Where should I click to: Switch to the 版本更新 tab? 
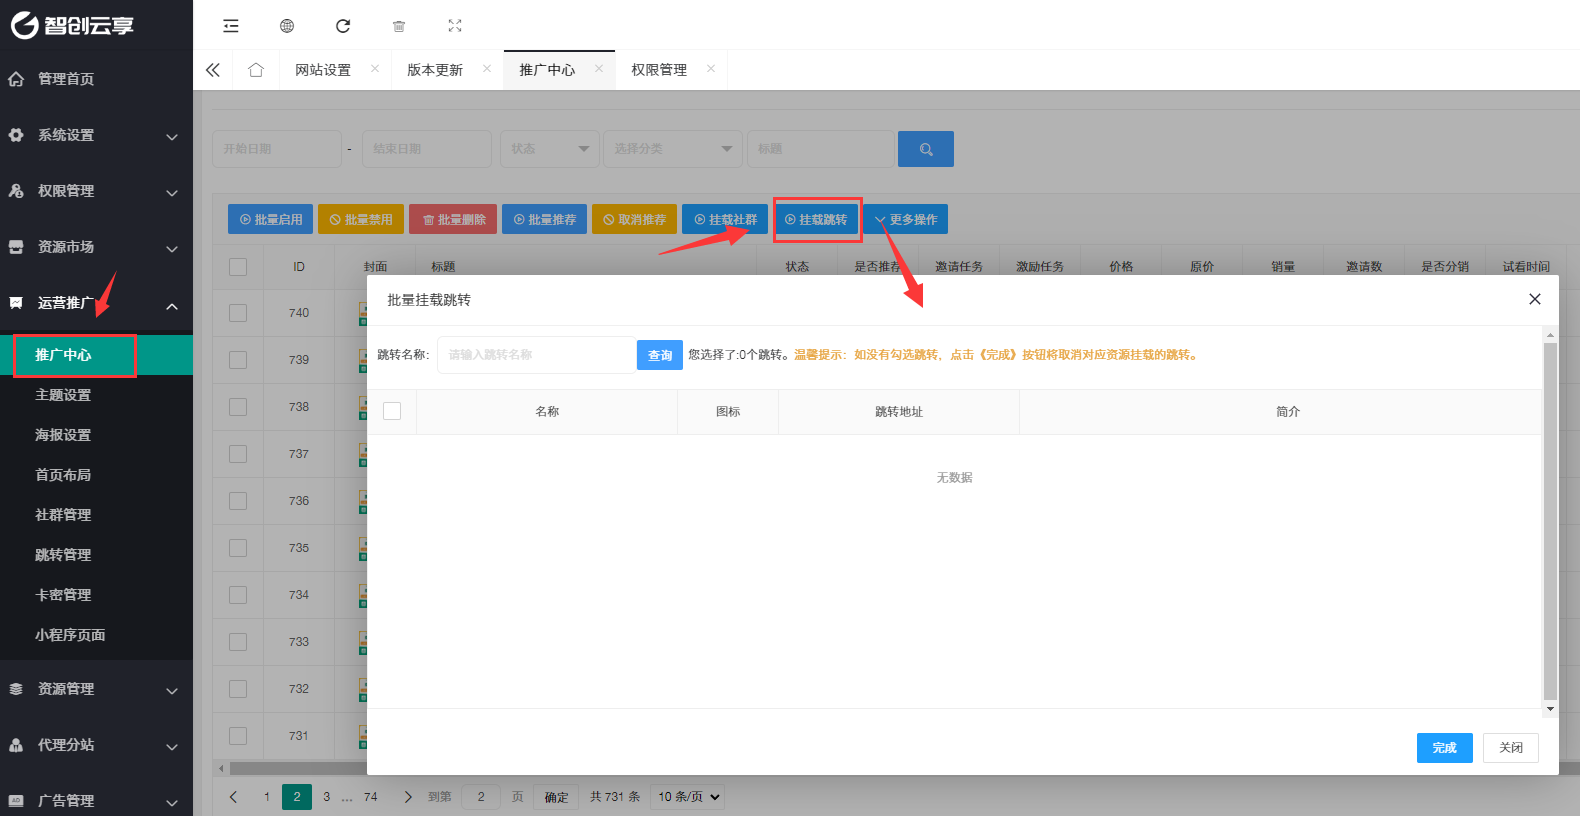(435, 70)
